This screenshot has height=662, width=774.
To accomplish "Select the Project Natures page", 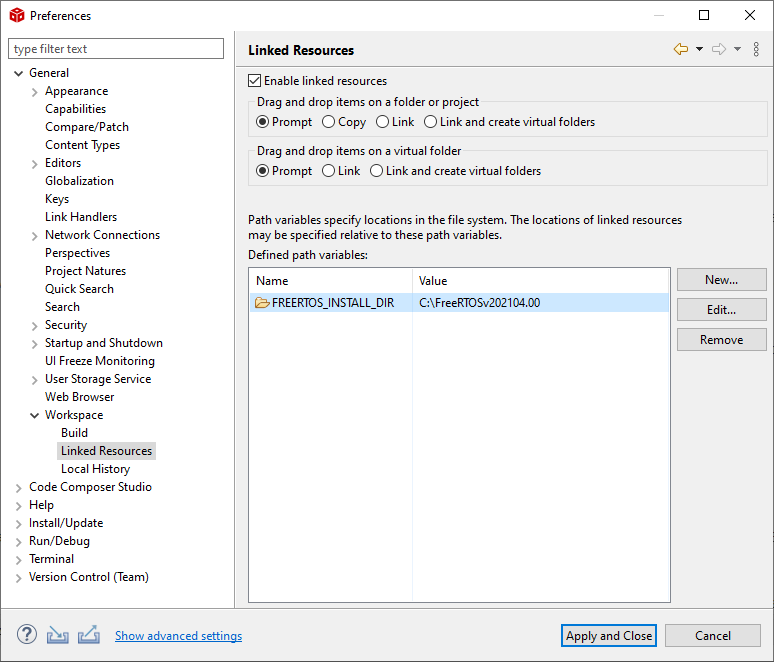I will tap(85, 271).
